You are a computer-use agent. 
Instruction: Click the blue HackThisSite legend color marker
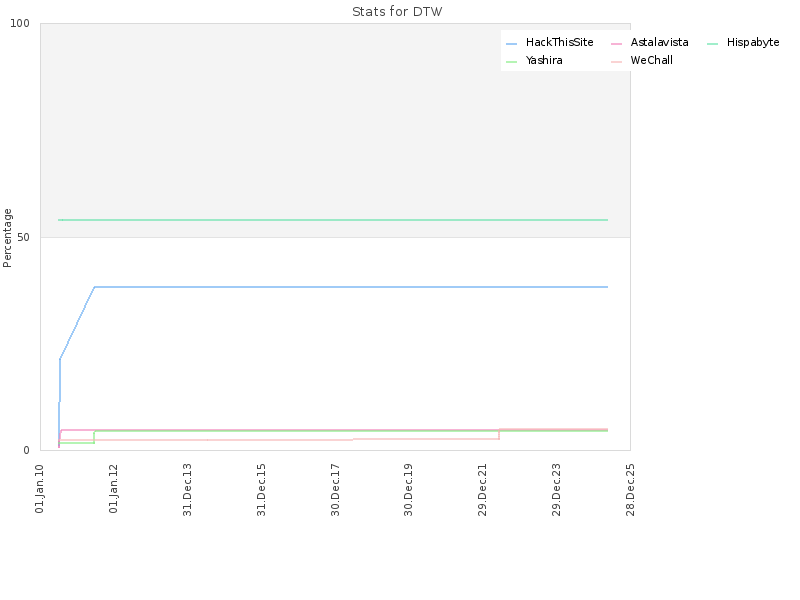(511, 44)
